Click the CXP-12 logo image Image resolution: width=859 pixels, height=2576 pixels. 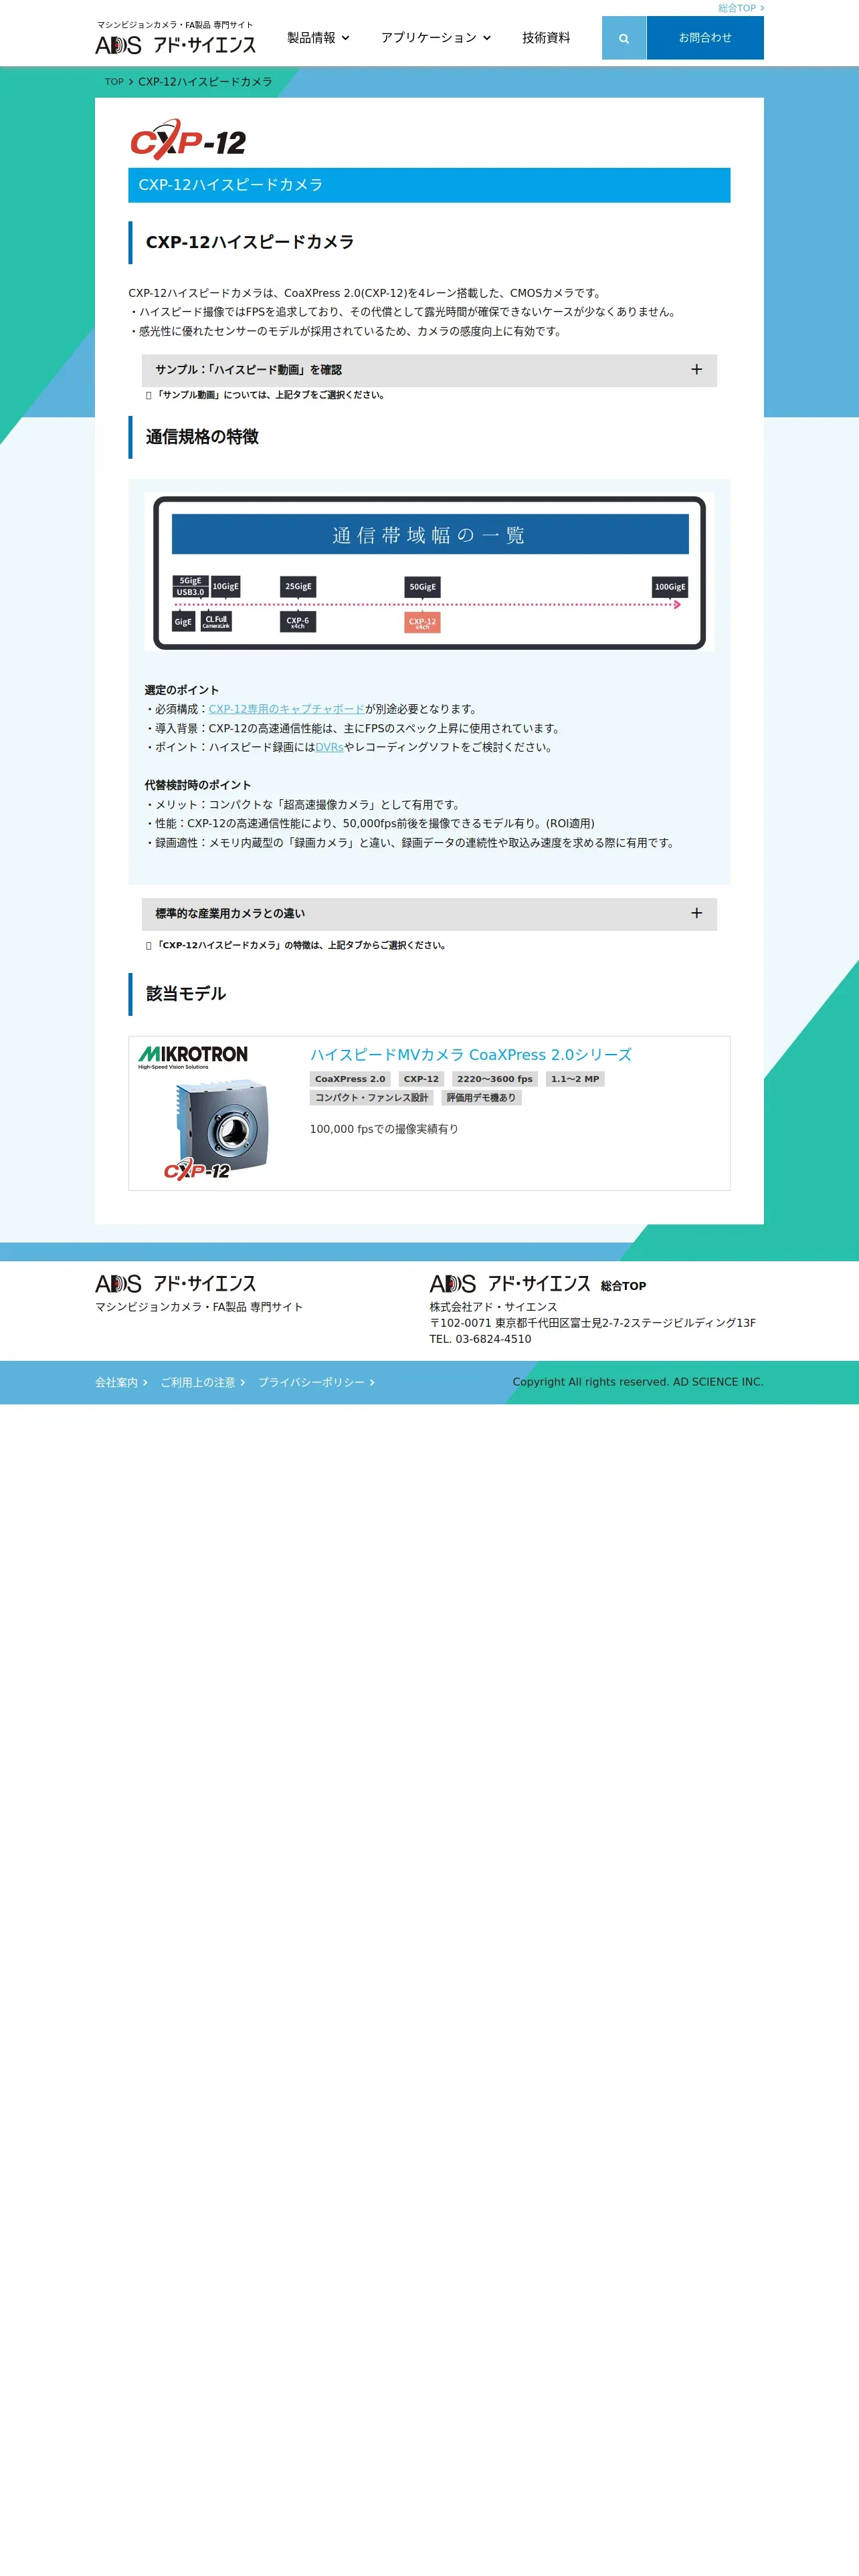click(x=188, y=140)
